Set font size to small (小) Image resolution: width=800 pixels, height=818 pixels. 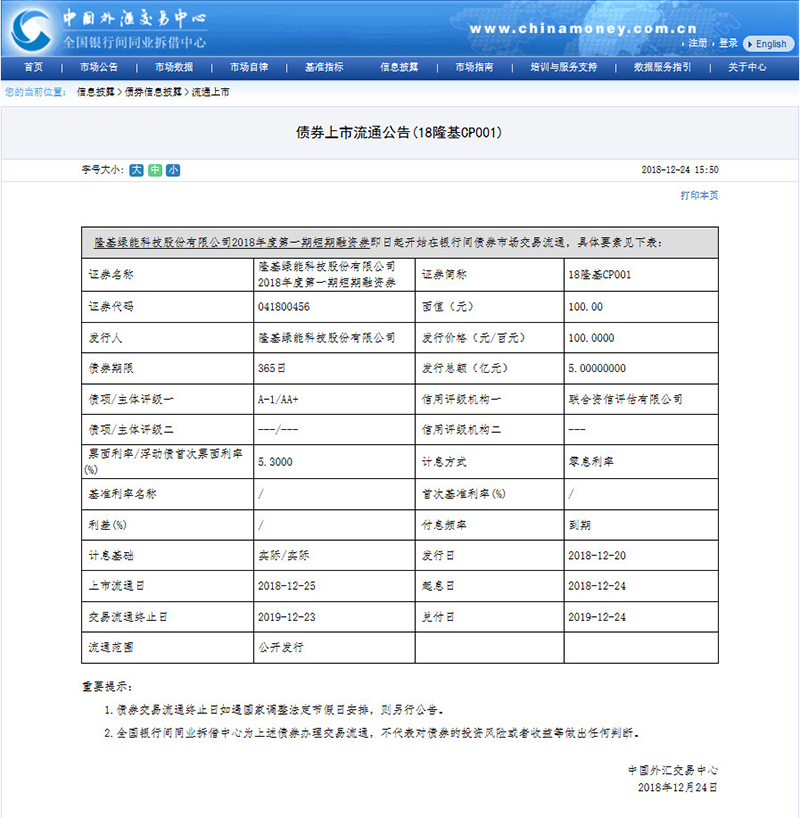click(173, 170)
